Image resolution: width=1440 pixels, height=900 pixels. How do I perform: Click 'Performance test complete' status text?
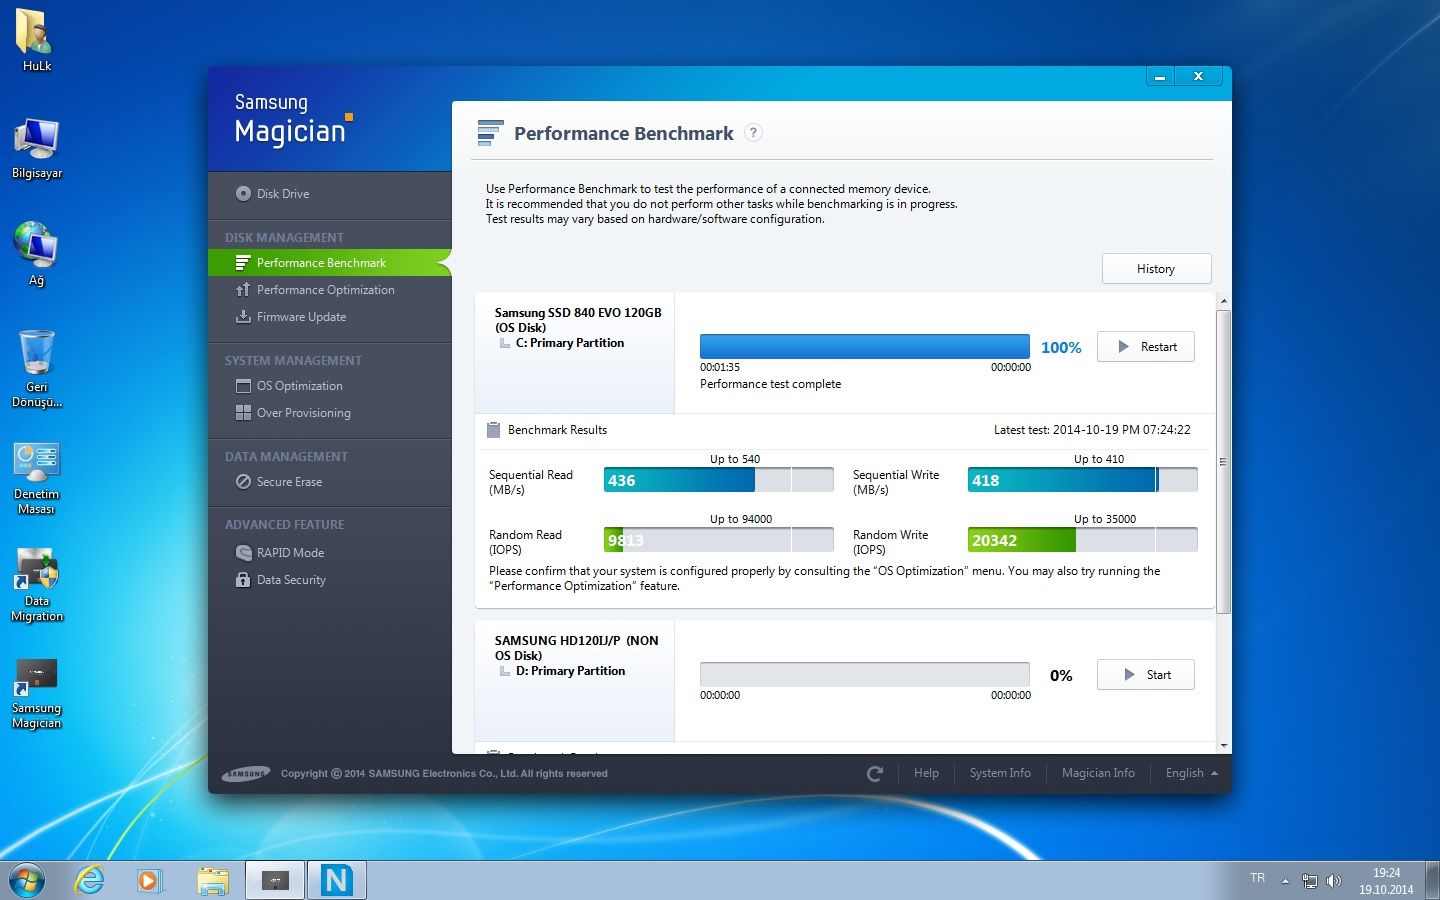point(770,384)
